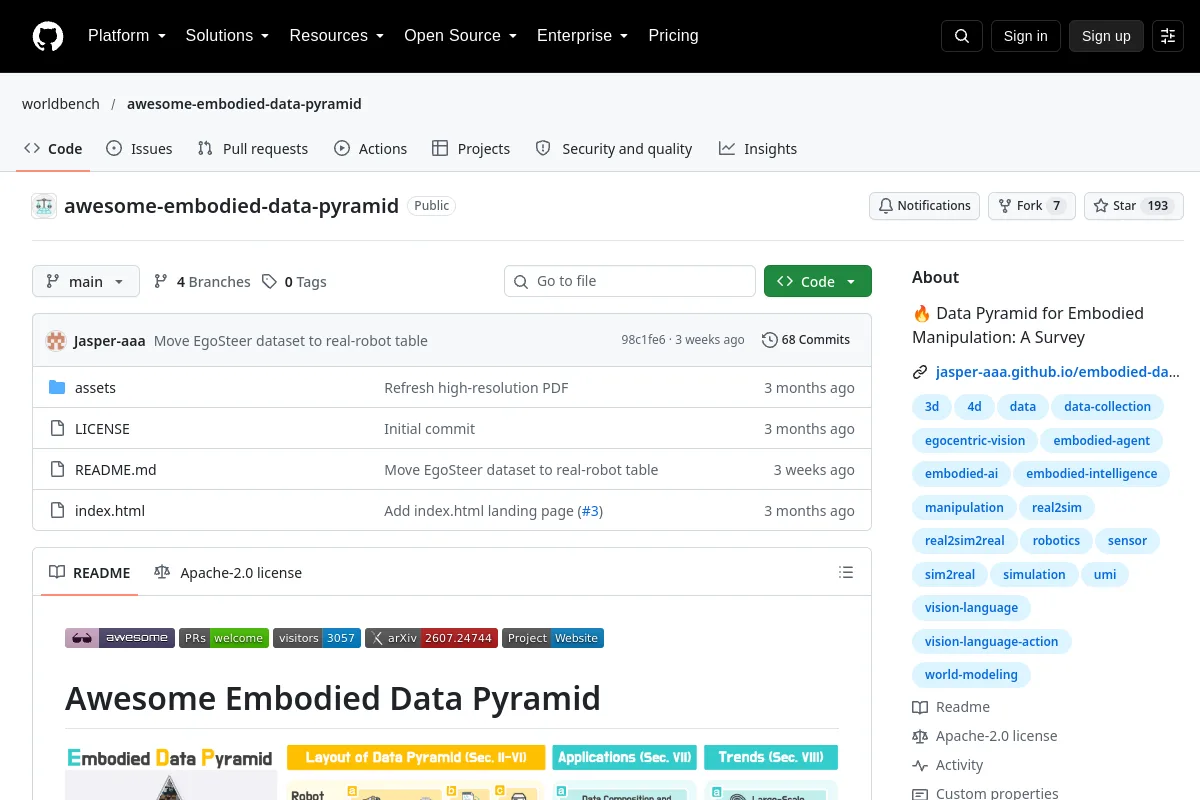Viewport: 1200px width, 800px height.
Task: Click the LICENSE file icon
Action: [x=57, y=429]
